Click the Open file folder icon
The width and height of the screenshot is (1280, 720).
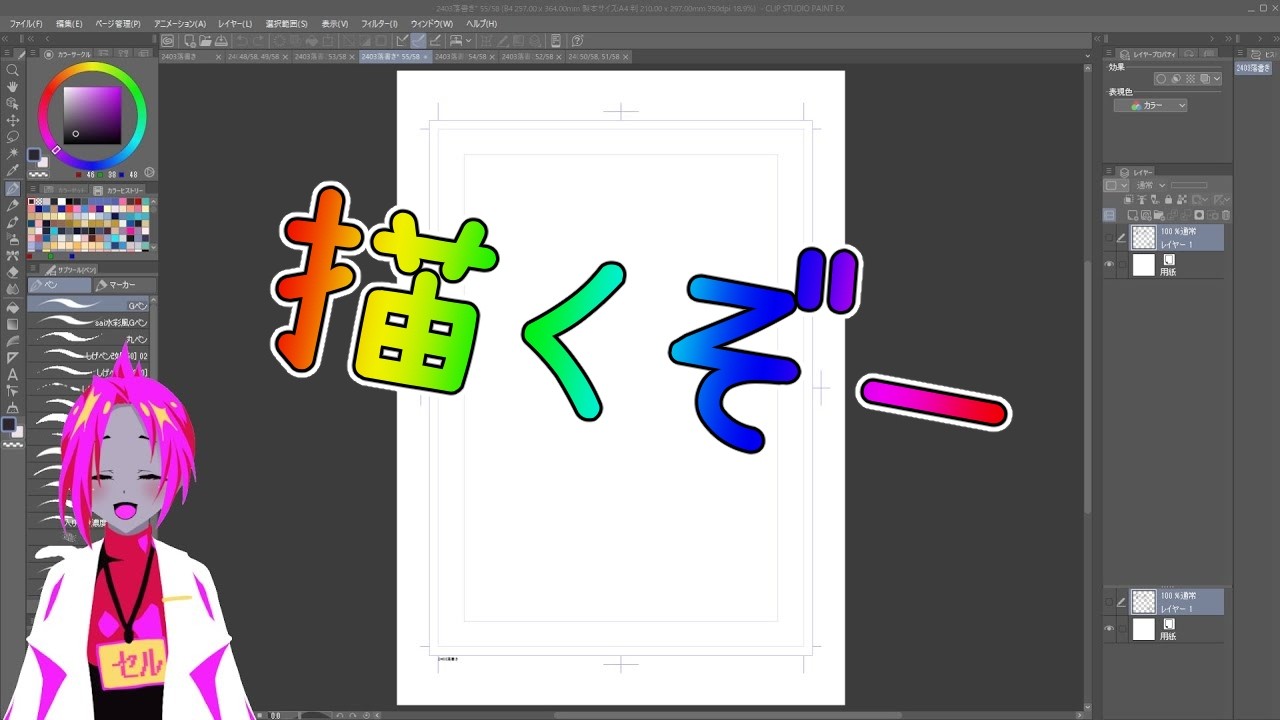point(205,41)
